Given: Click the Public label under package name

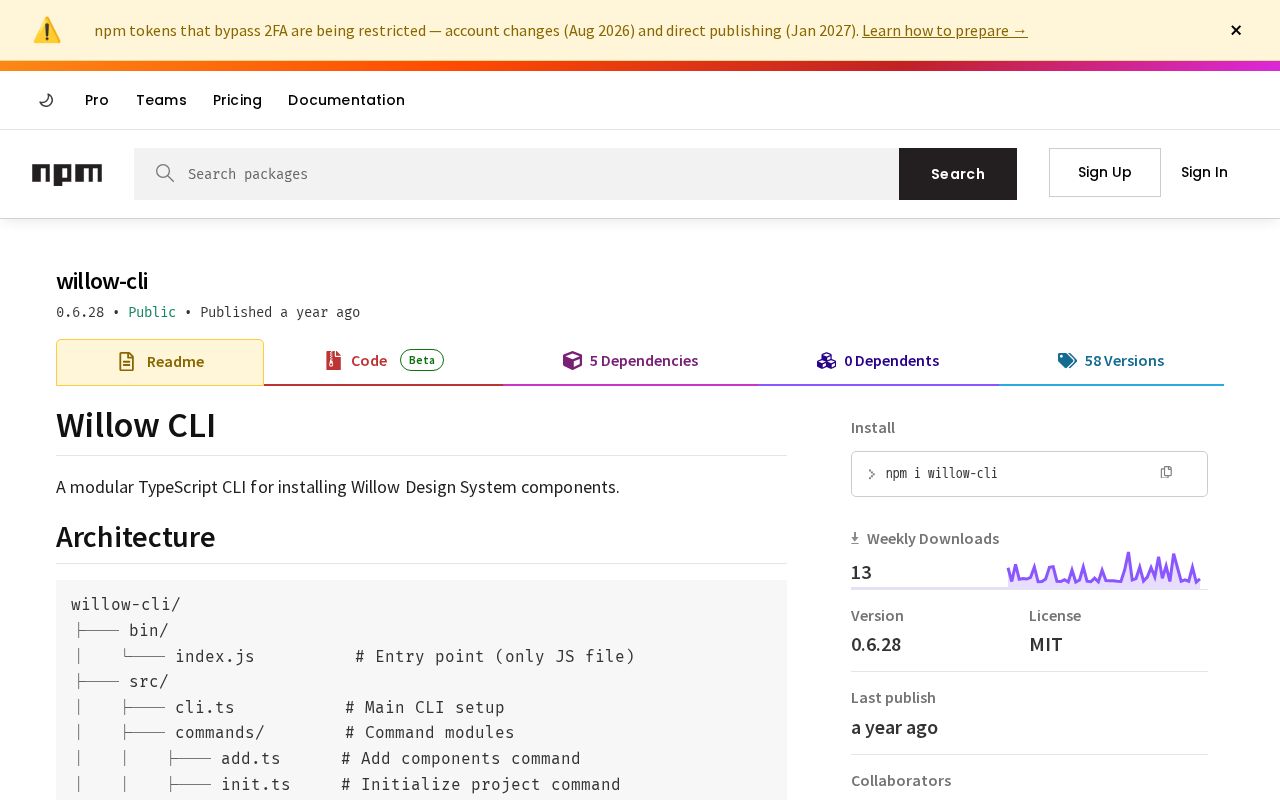Looking at the screenshot, I should tap(152, 312).
